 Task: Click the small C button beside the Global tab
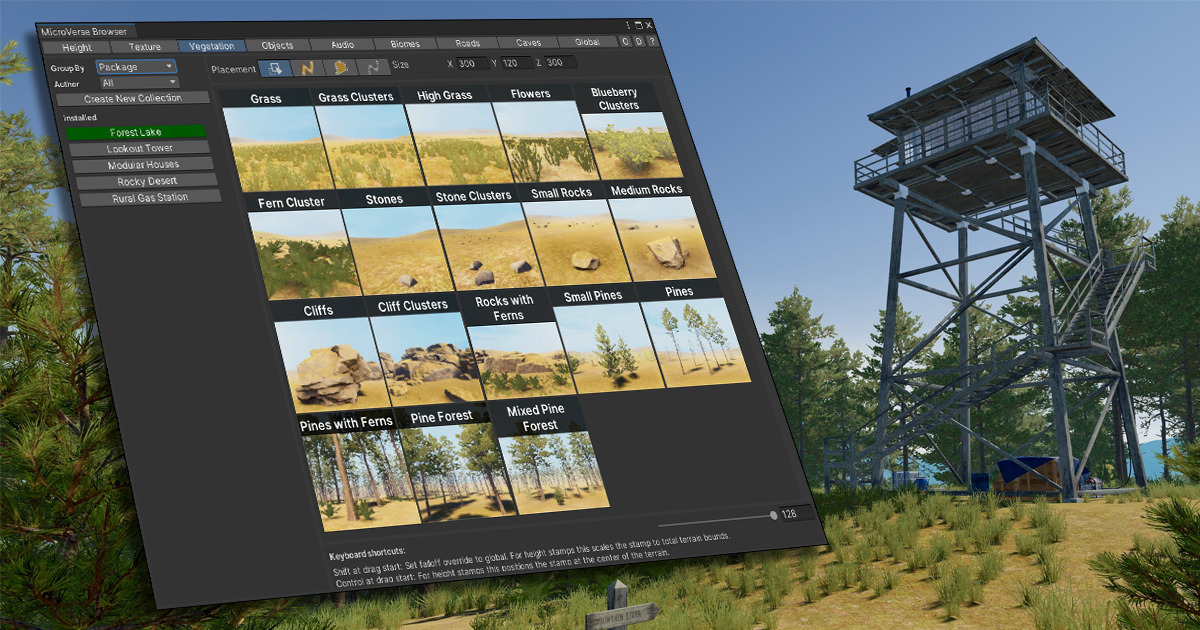[x=626, y=42]
